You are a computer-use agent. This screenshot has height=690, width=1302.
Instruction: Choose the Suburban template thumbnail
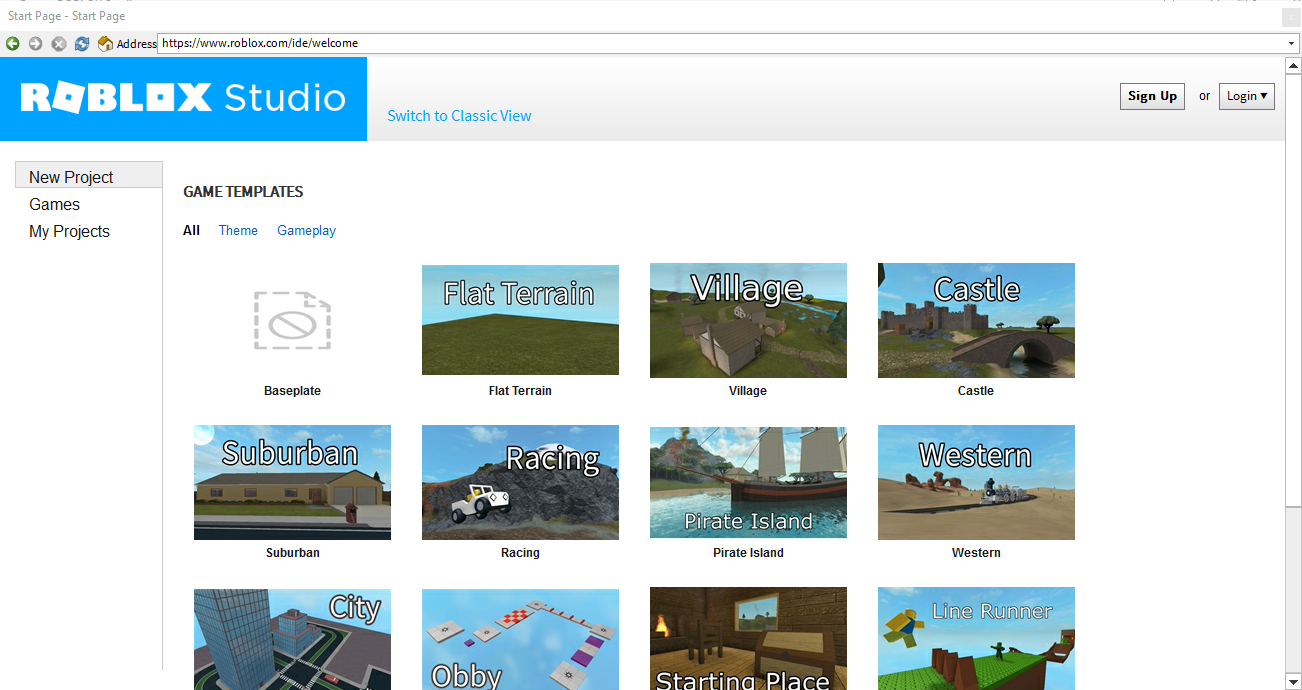point(292,482)
